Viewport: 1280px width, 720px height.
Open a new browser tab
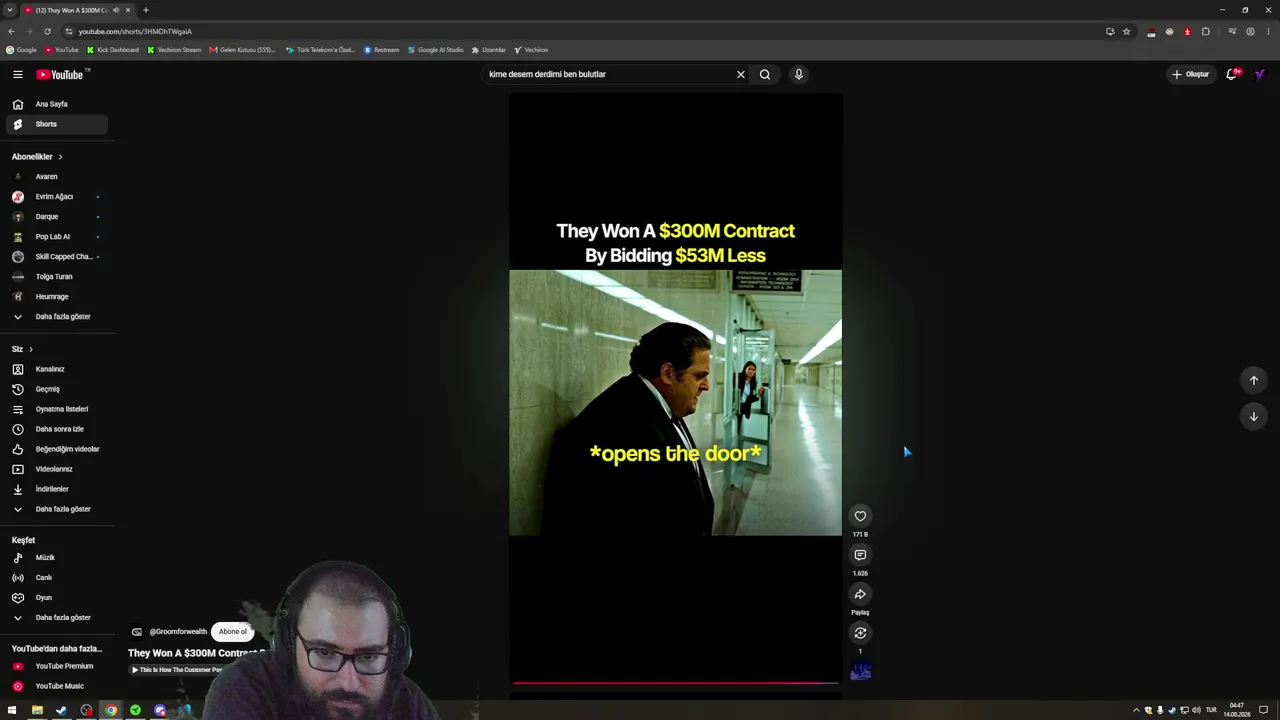click(x=146, y=10)
